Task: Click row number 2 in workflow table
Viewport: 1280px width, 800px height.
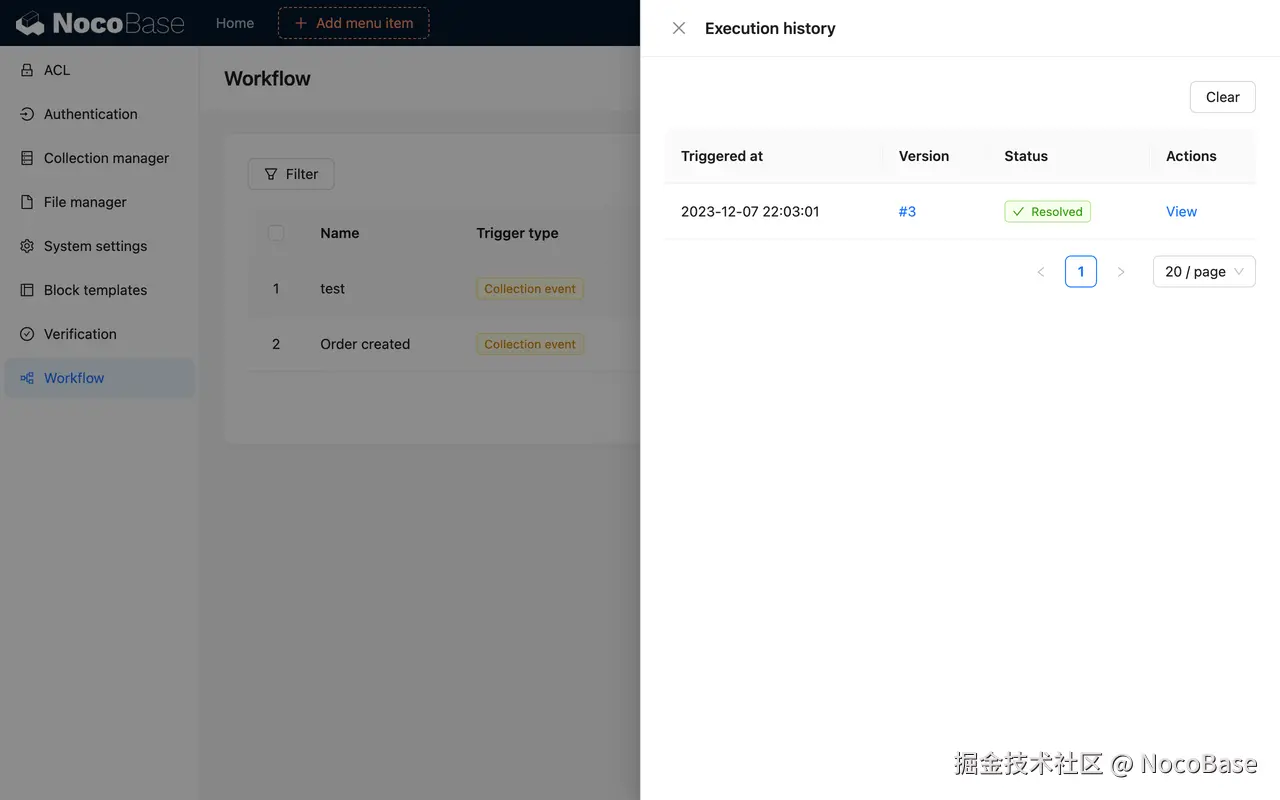Action: pos(276,344)
